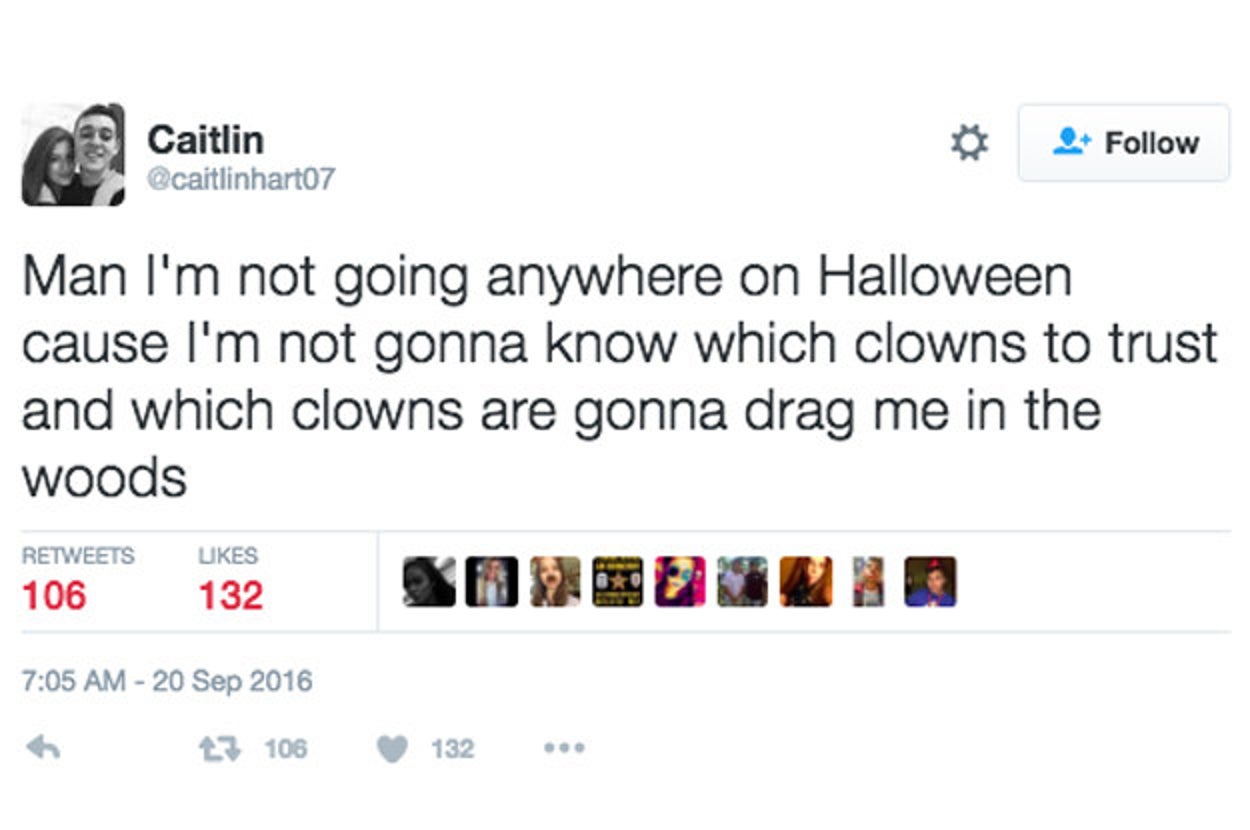The width and height of the screenshot is (1250, 830).
Task: Open the pink and yellow pop-art avatar
Action: pyautogui.click(x=680, y=582)
